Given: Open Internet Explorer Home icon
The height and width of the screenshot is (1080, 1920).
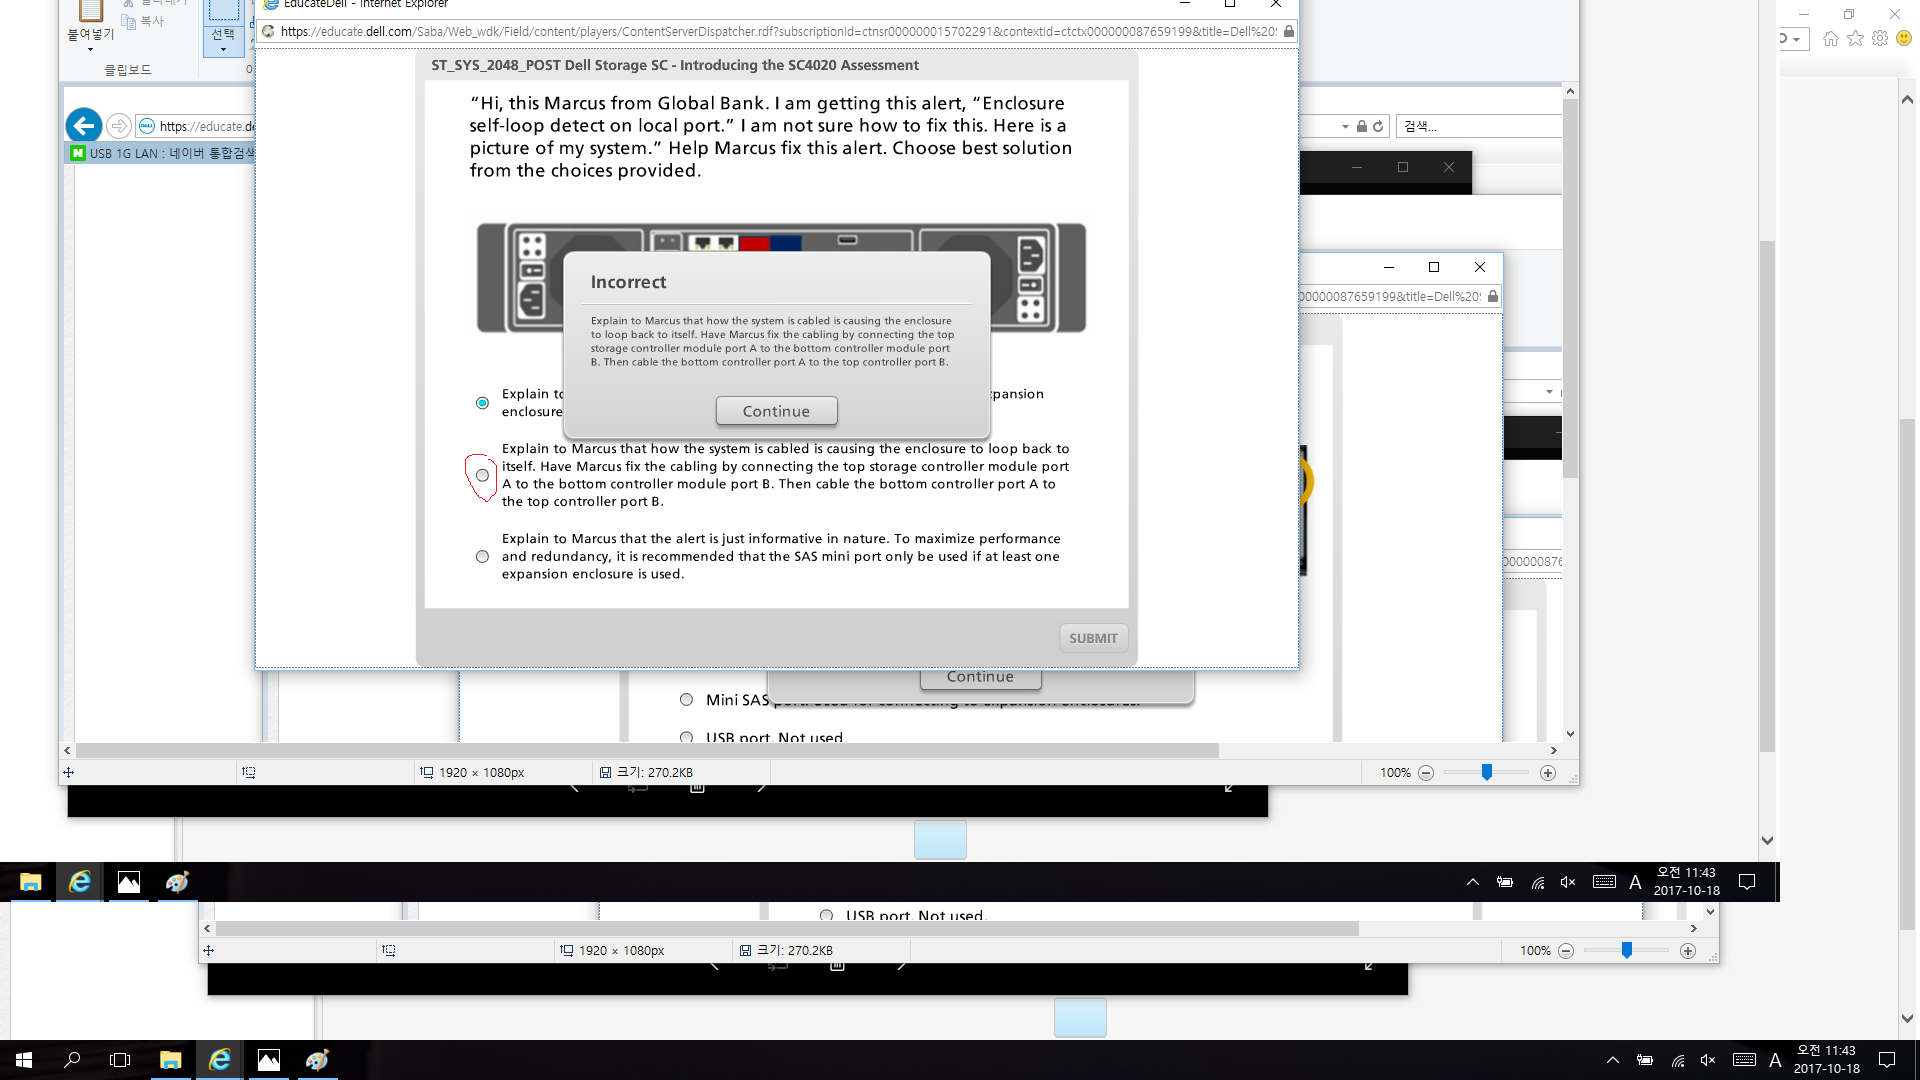Looking at the screenshot, I should coord(1830,39).
